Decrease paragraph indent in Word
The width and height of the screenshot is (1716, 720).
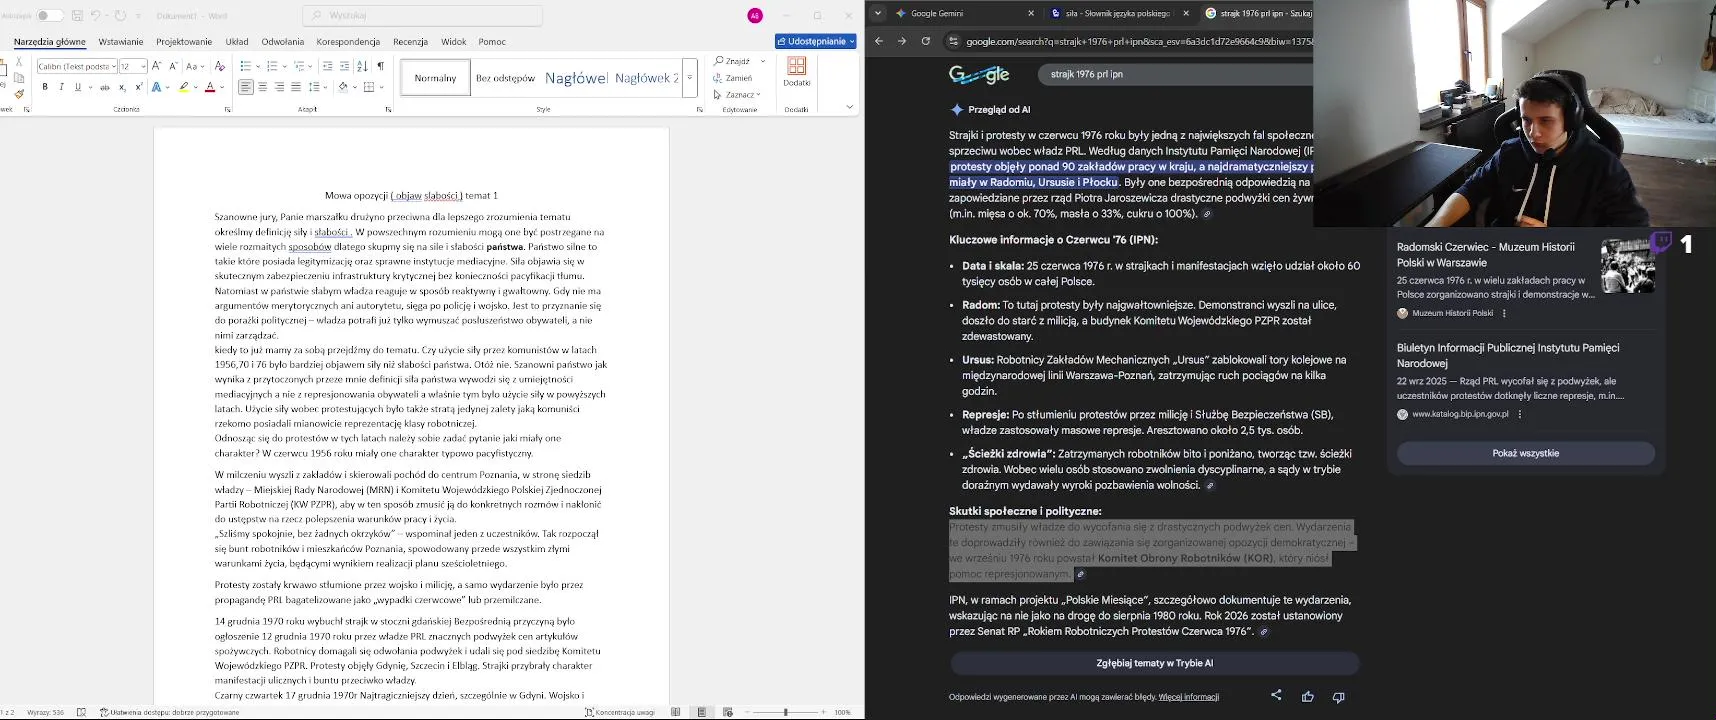coord(327,66)
